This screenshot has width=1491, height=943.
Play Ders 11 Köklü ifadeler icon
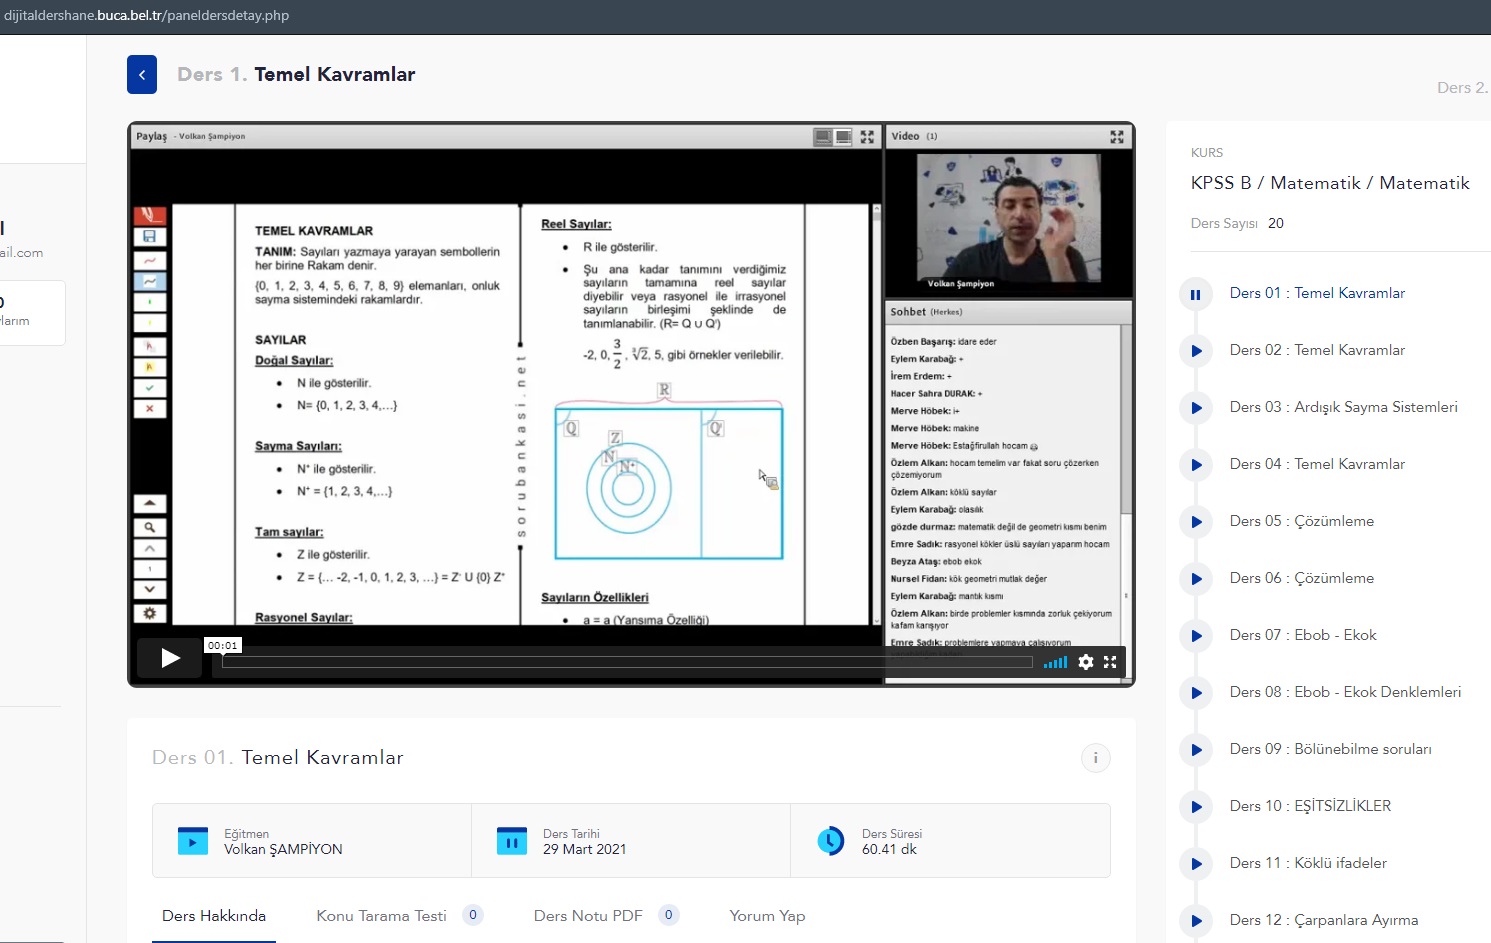(x=1195, y=864)
